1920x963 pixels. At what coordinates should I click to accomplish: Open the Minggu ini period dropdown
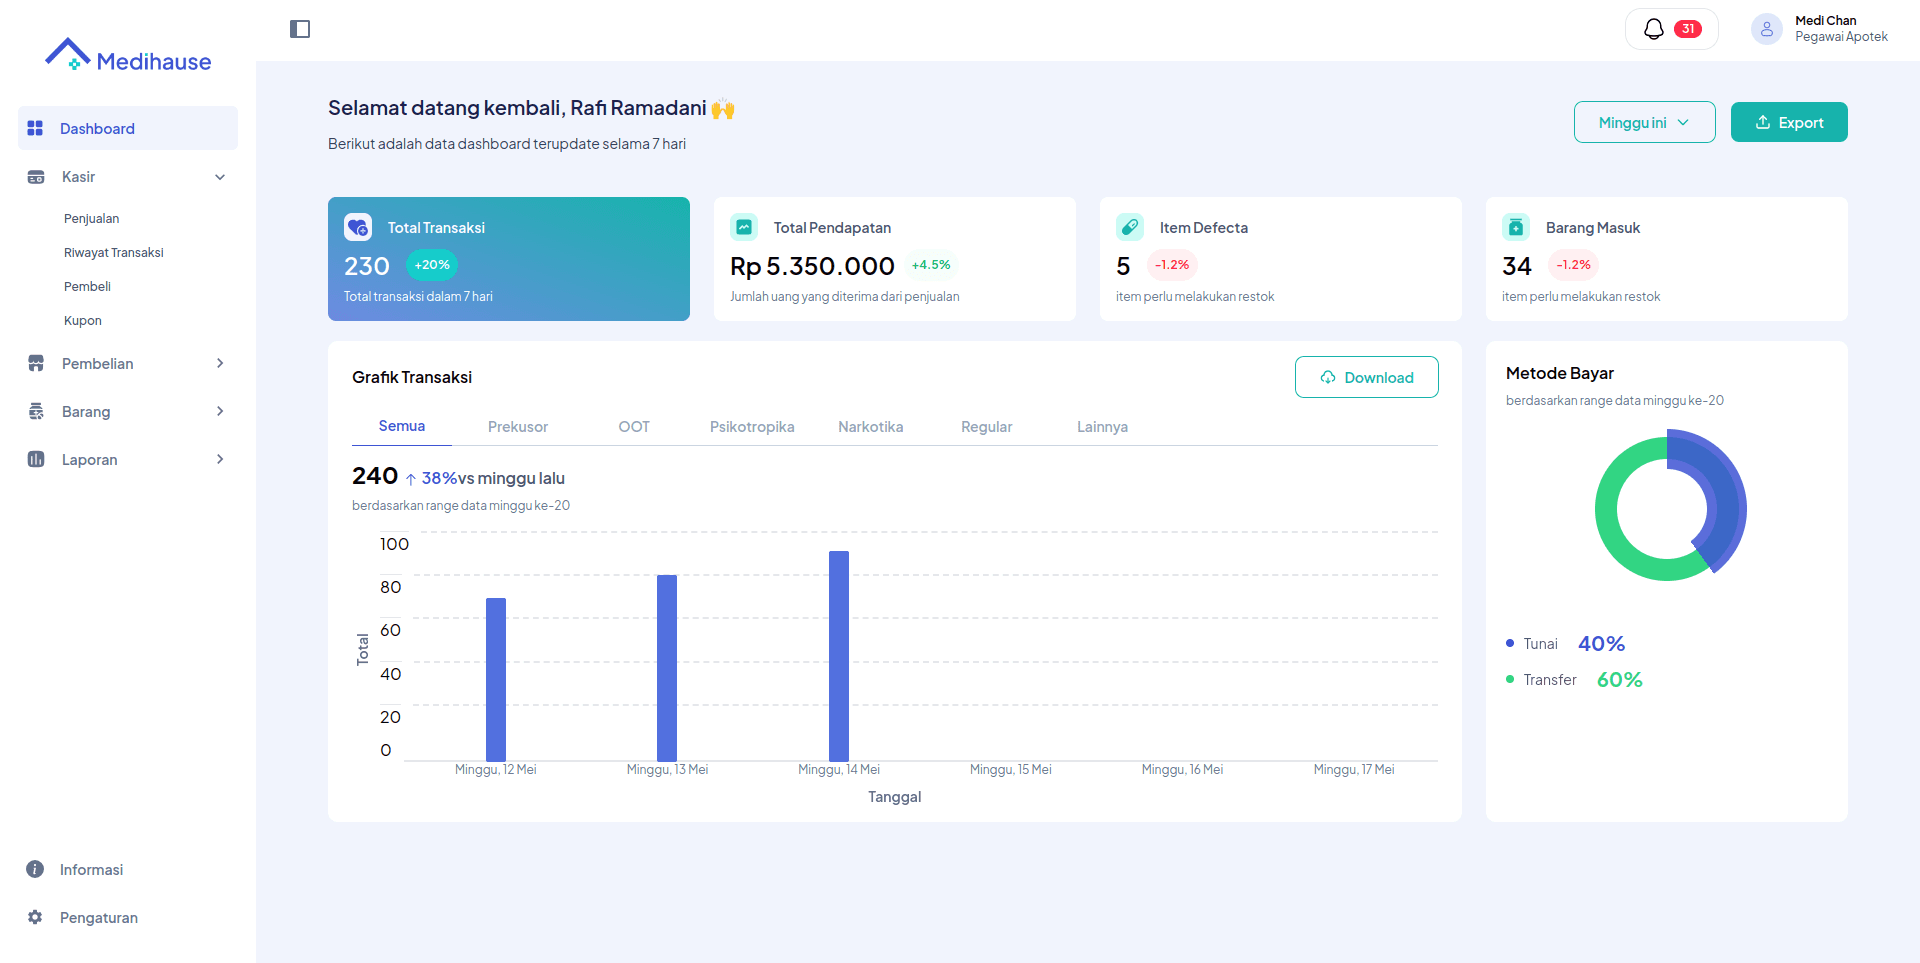click(1644, 122)
